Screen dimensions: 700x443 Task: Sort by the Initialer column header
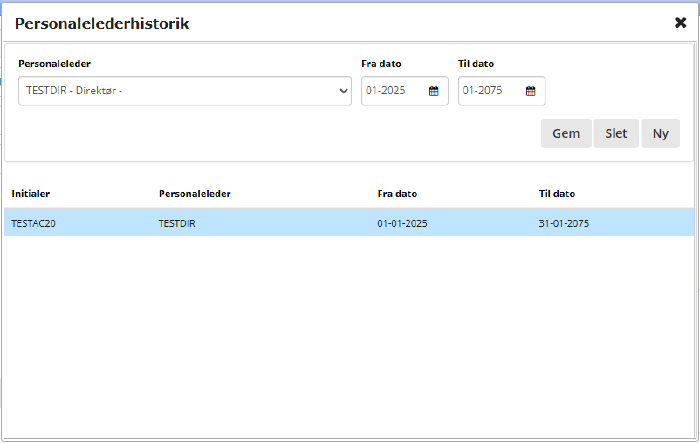31,194
